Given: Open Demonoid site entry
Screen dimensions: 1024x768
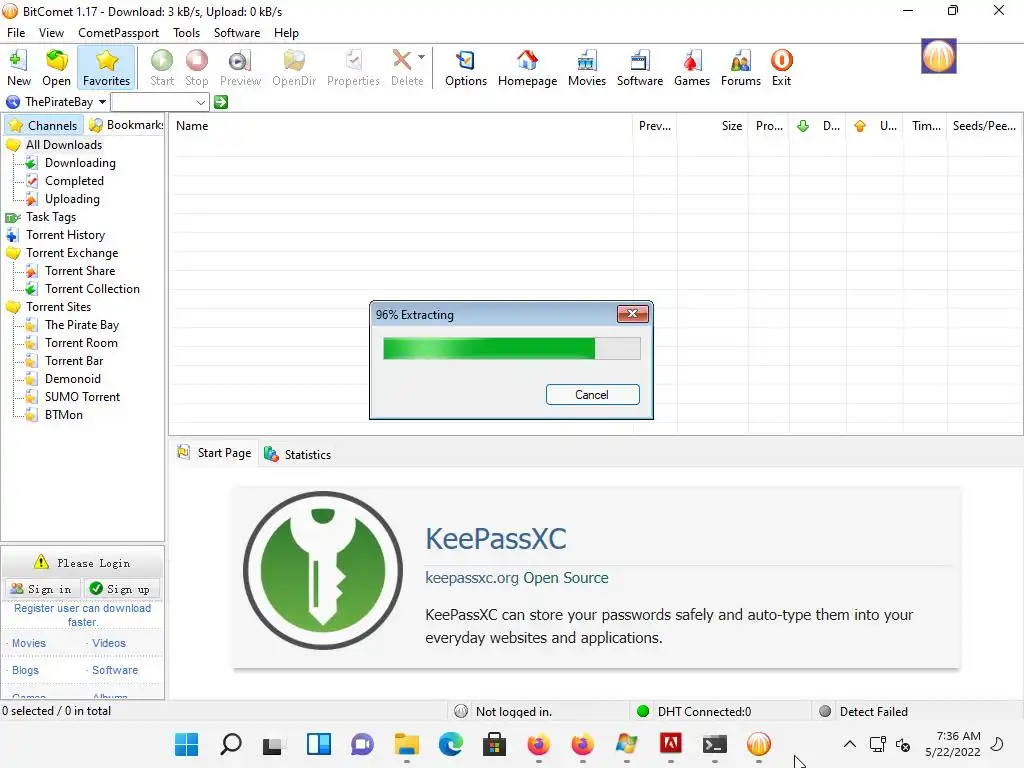Looking at the screenshot, I should click(x=72, y=379).
